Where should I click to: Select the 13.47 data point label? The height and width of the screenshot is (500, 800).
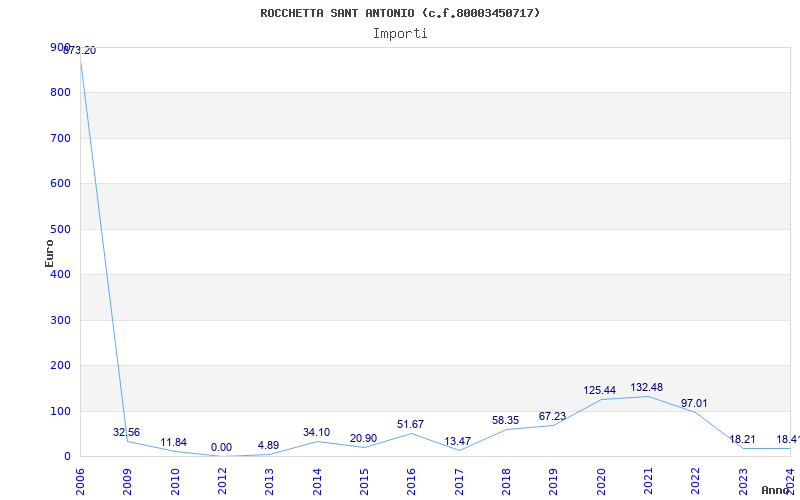[457, 442]
